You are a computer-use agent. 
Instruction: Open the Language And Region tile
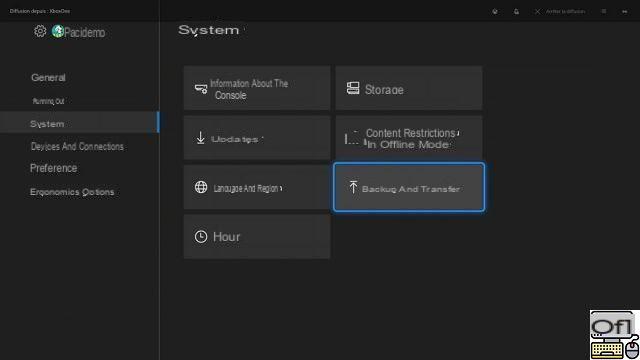pos(257,187)
